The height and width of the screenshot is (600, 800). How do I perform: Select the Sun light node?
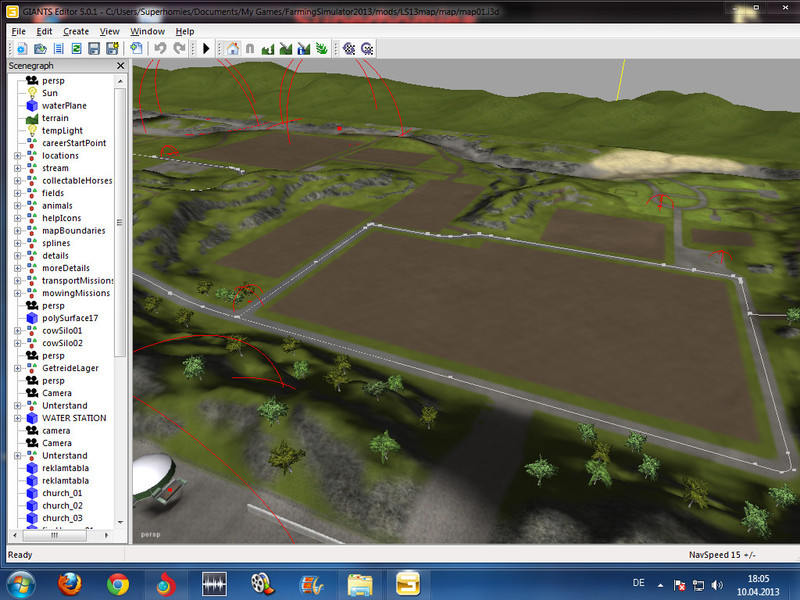49,93
